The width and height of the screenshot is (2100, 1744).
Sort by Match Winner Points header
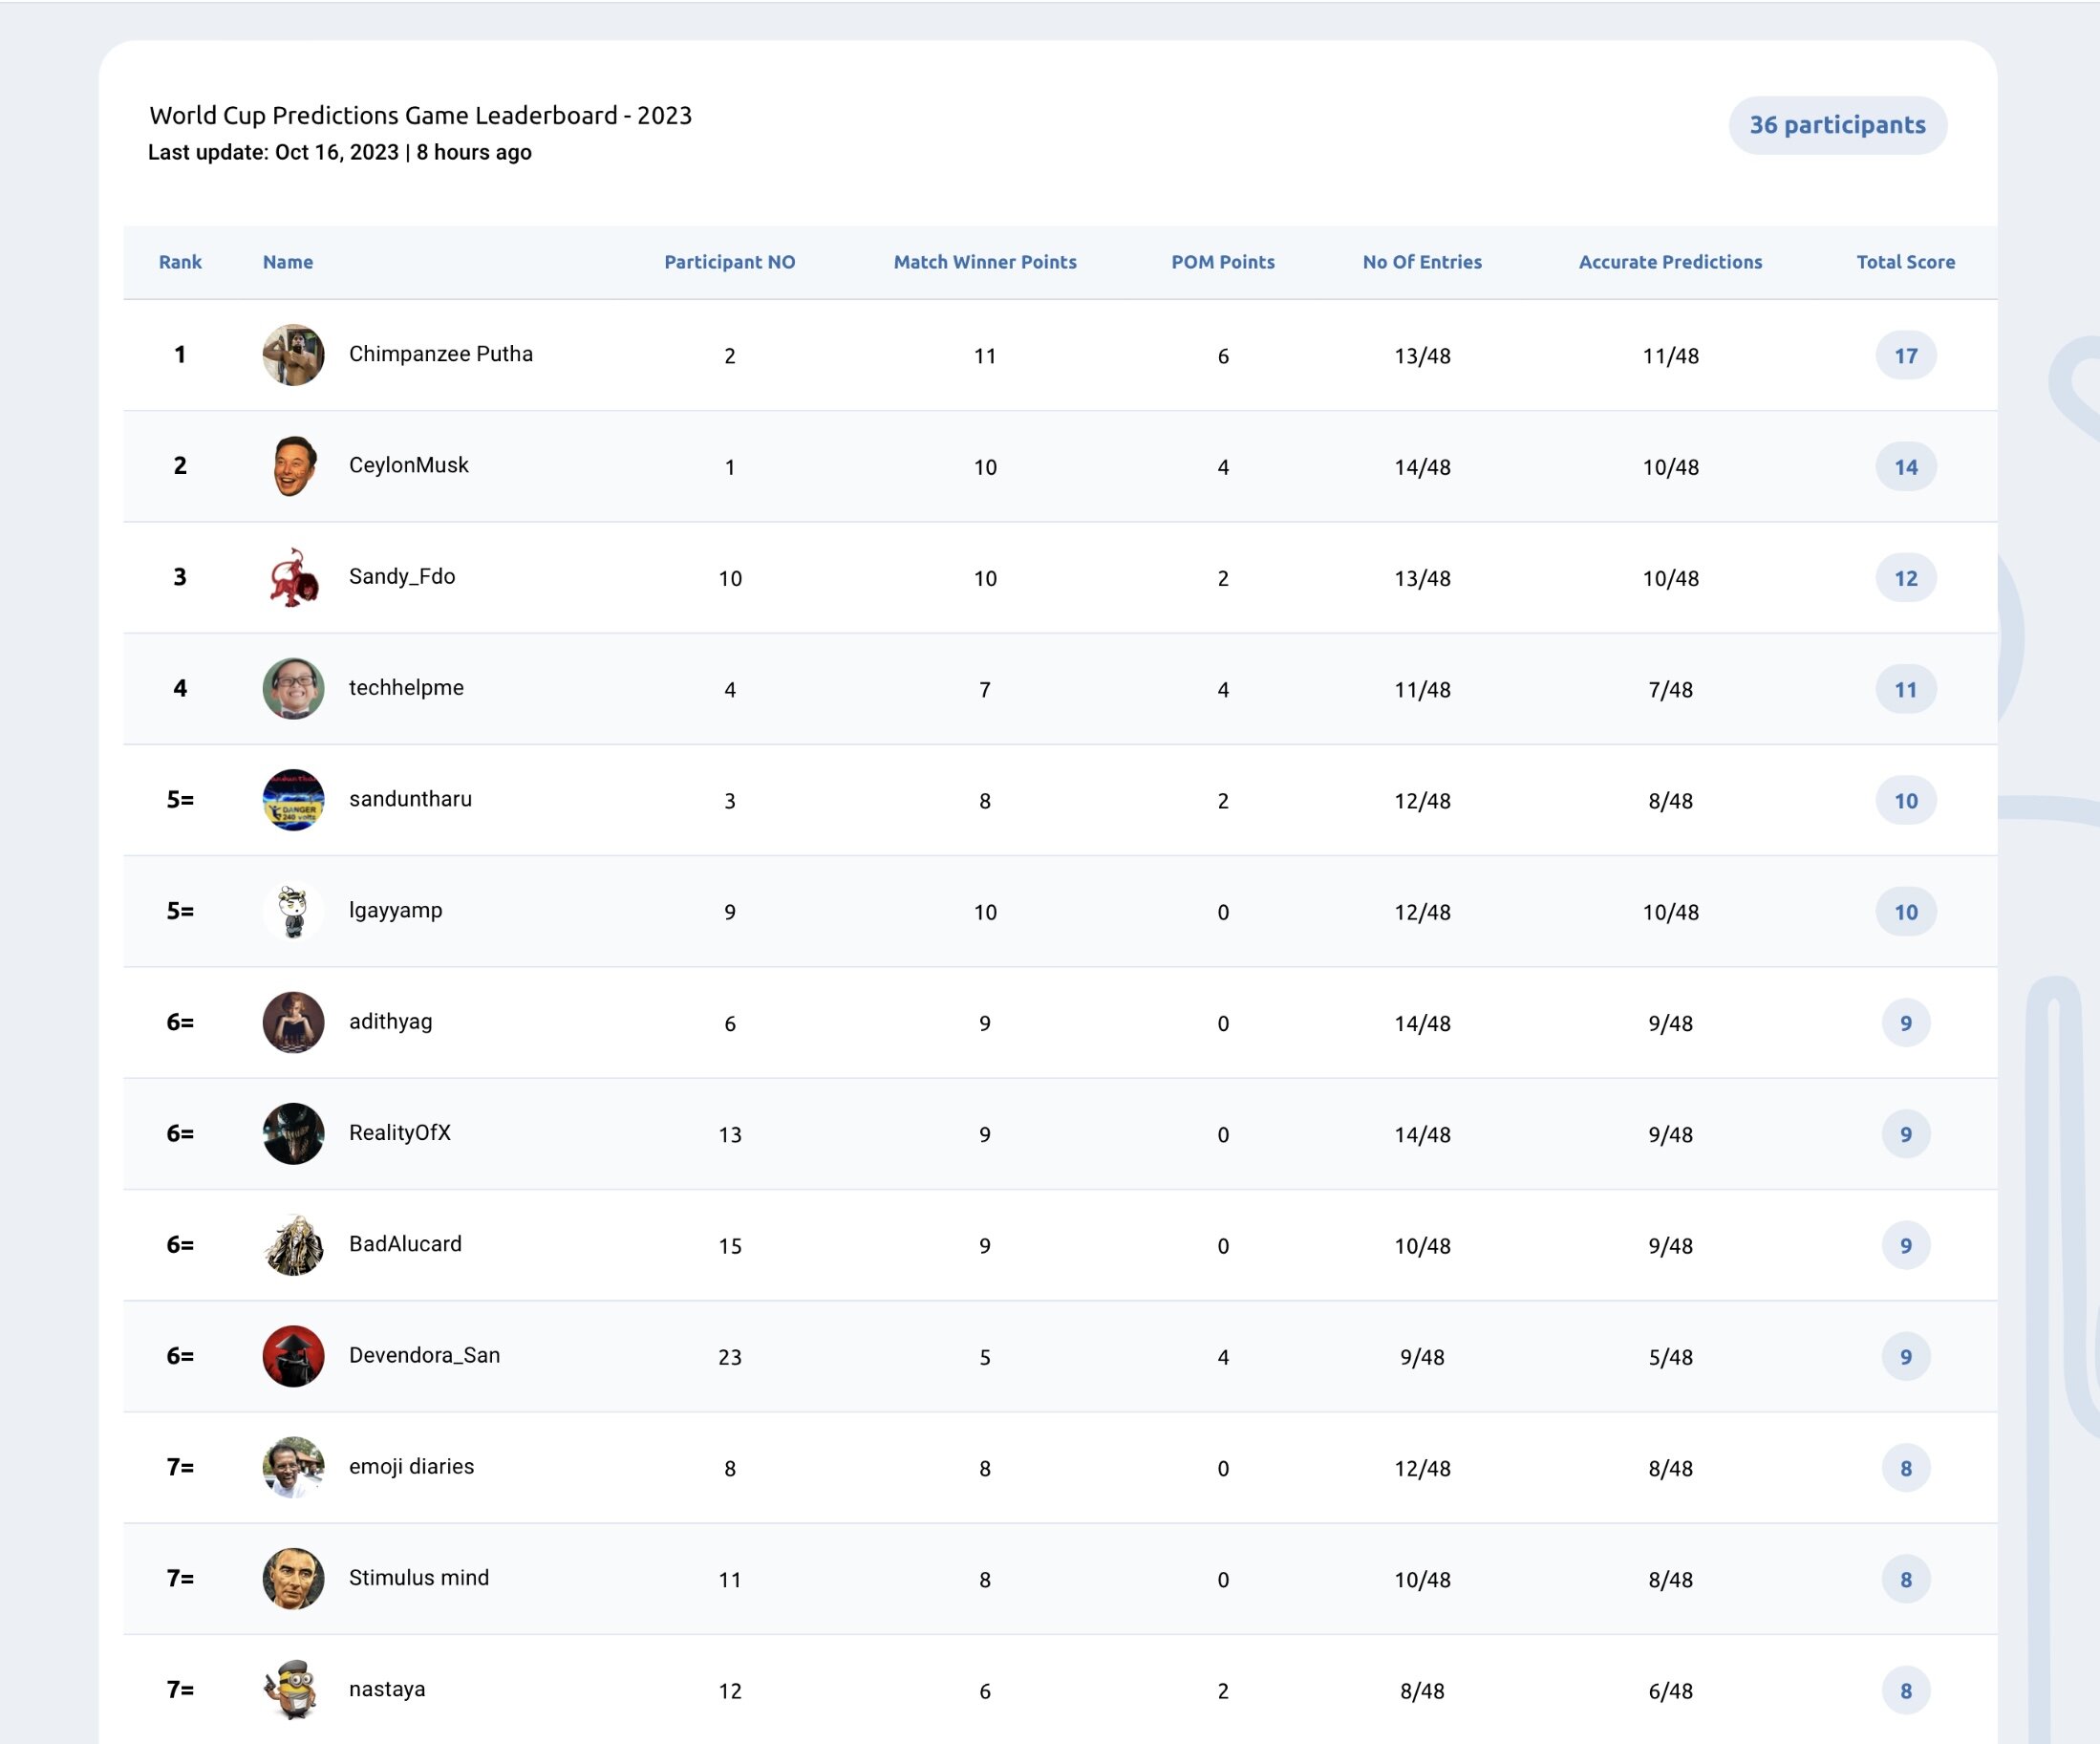(x=985, y=262)
